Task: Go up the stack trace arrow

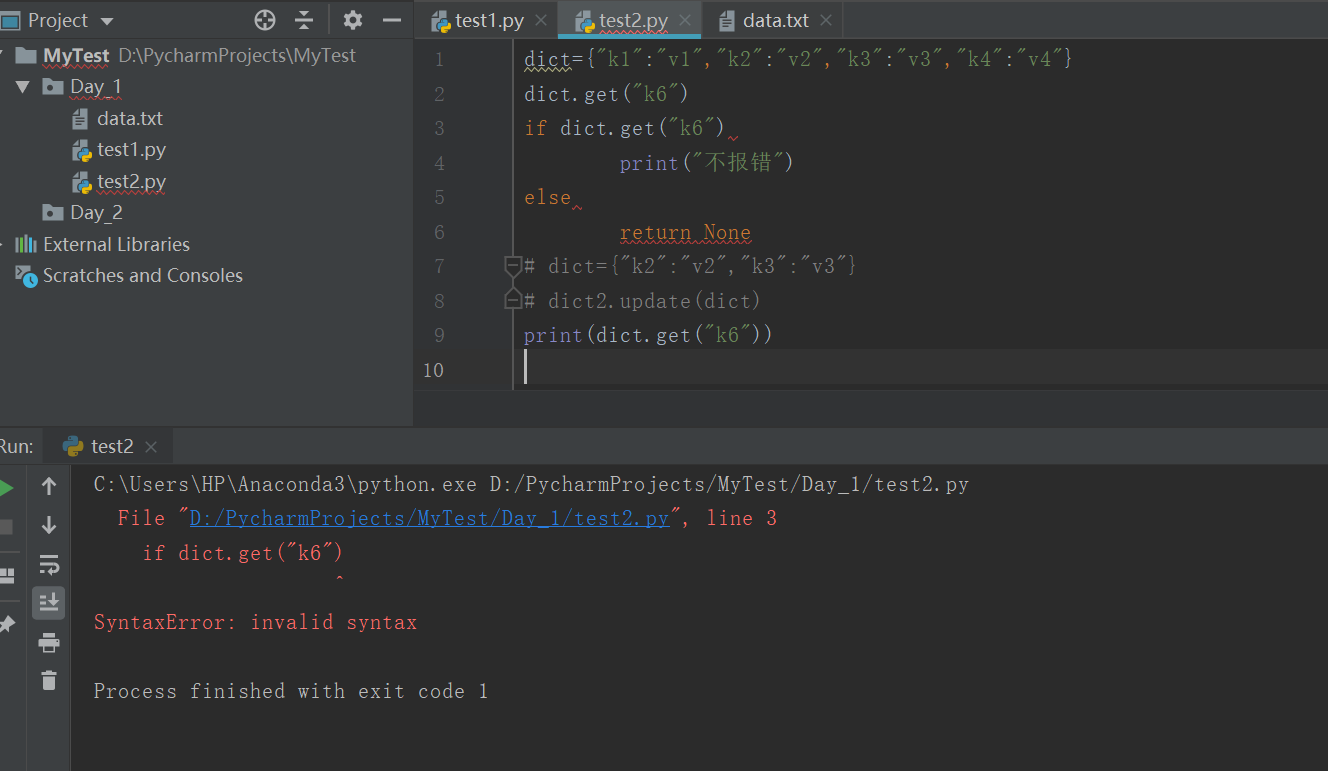Action: tap(48, 487)
